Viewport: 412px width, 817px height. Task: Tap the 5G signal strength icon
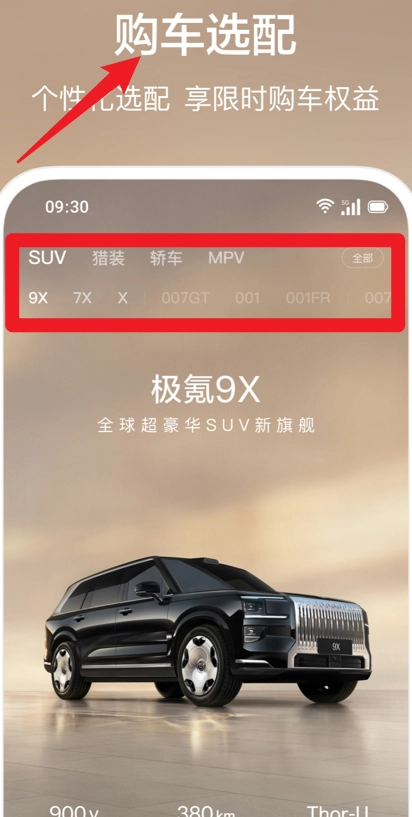(351, 206)
